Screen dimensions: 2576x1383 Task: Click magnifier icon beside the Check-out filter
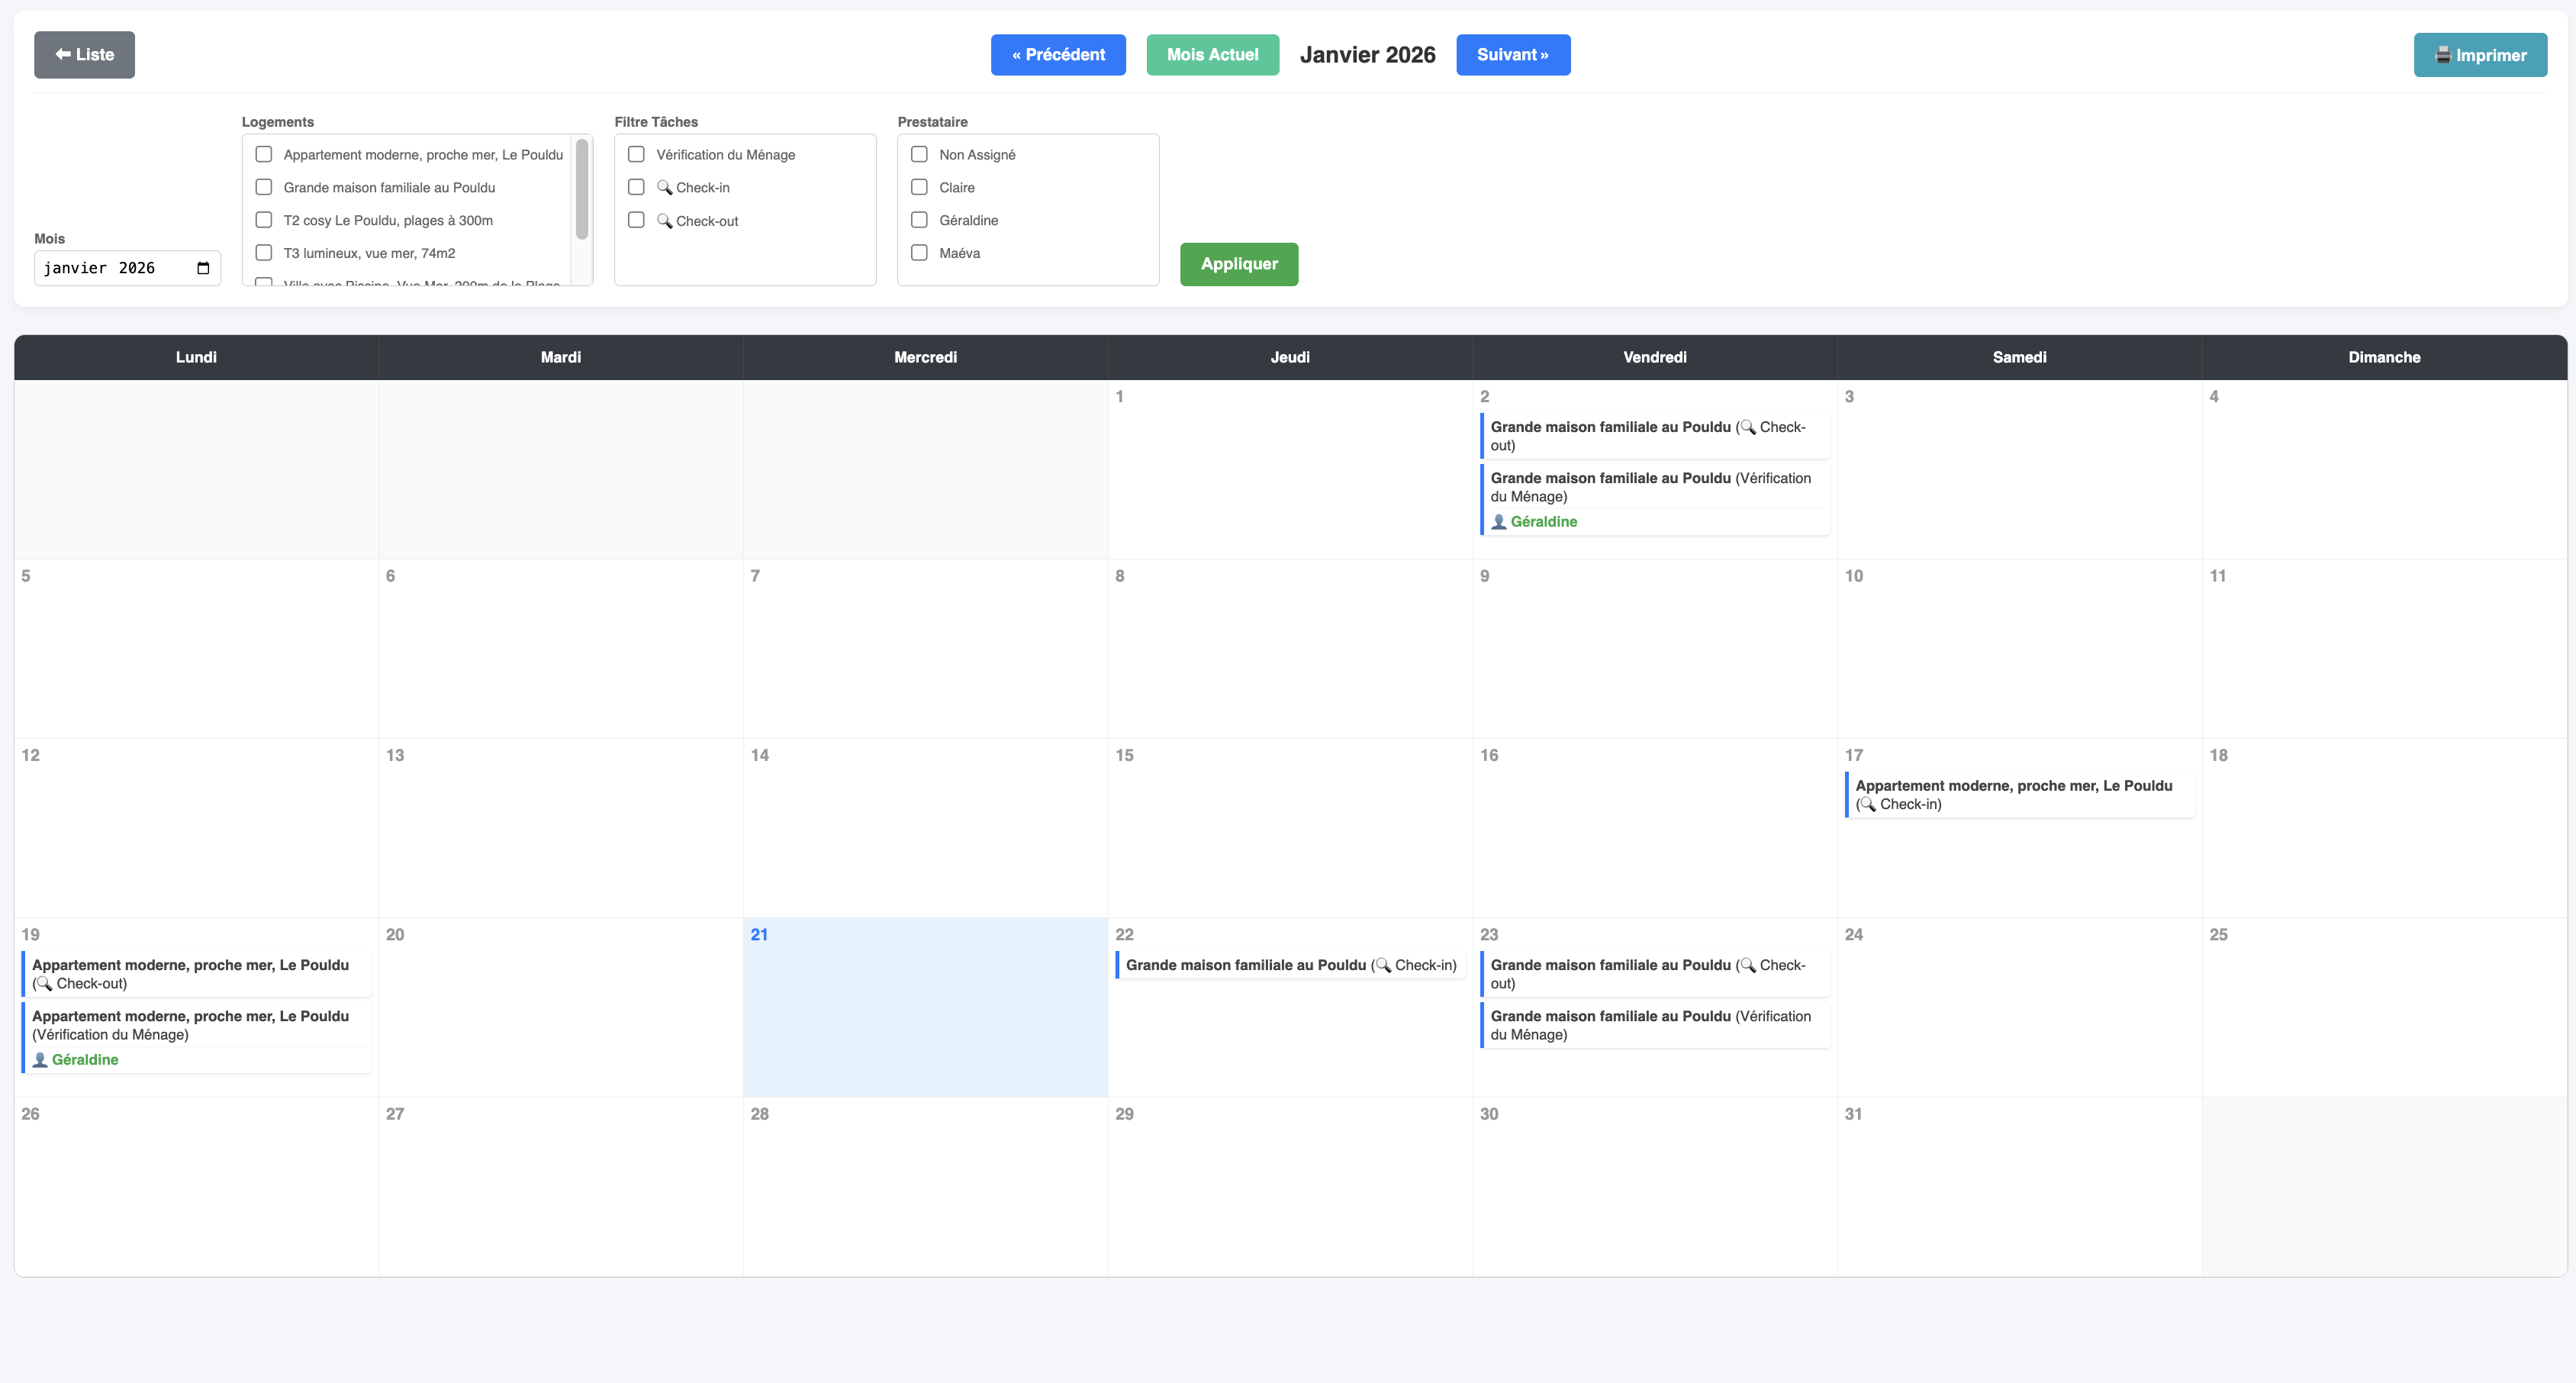664,220
